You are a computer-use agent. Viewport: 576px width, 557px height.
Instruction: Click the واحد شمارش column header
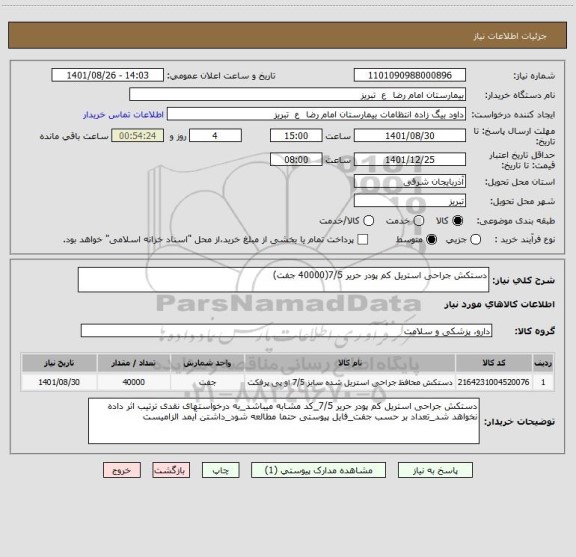[207, 363]
